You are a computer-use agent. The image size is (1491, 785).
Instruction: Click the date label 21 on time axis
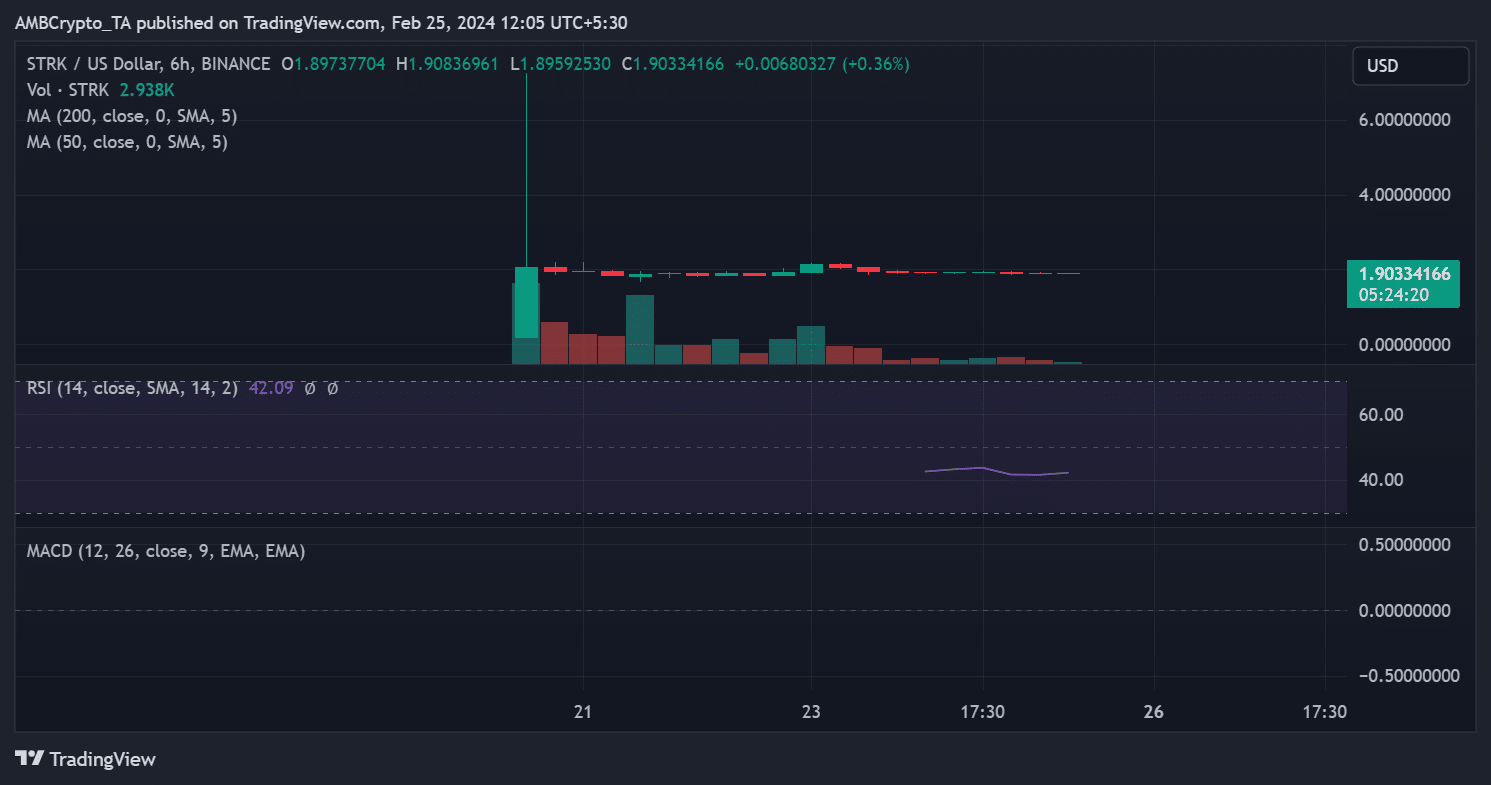583,712
